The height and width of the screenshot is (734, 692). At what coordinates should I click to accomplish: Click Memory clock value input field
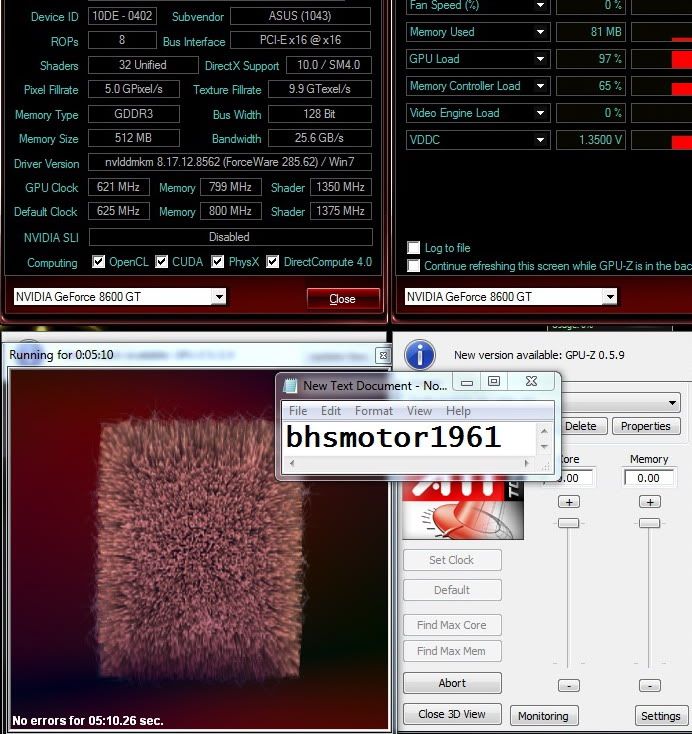coord(649,478)
